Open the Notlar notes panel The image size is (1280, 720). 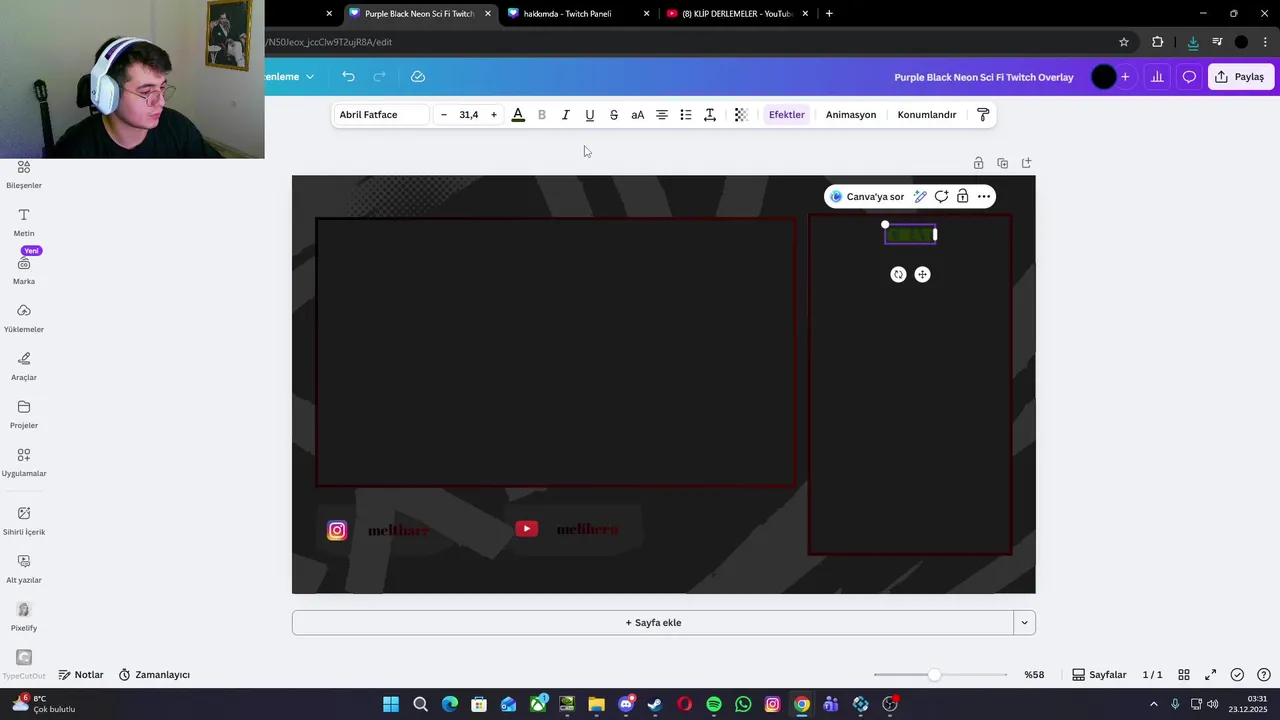81,675
